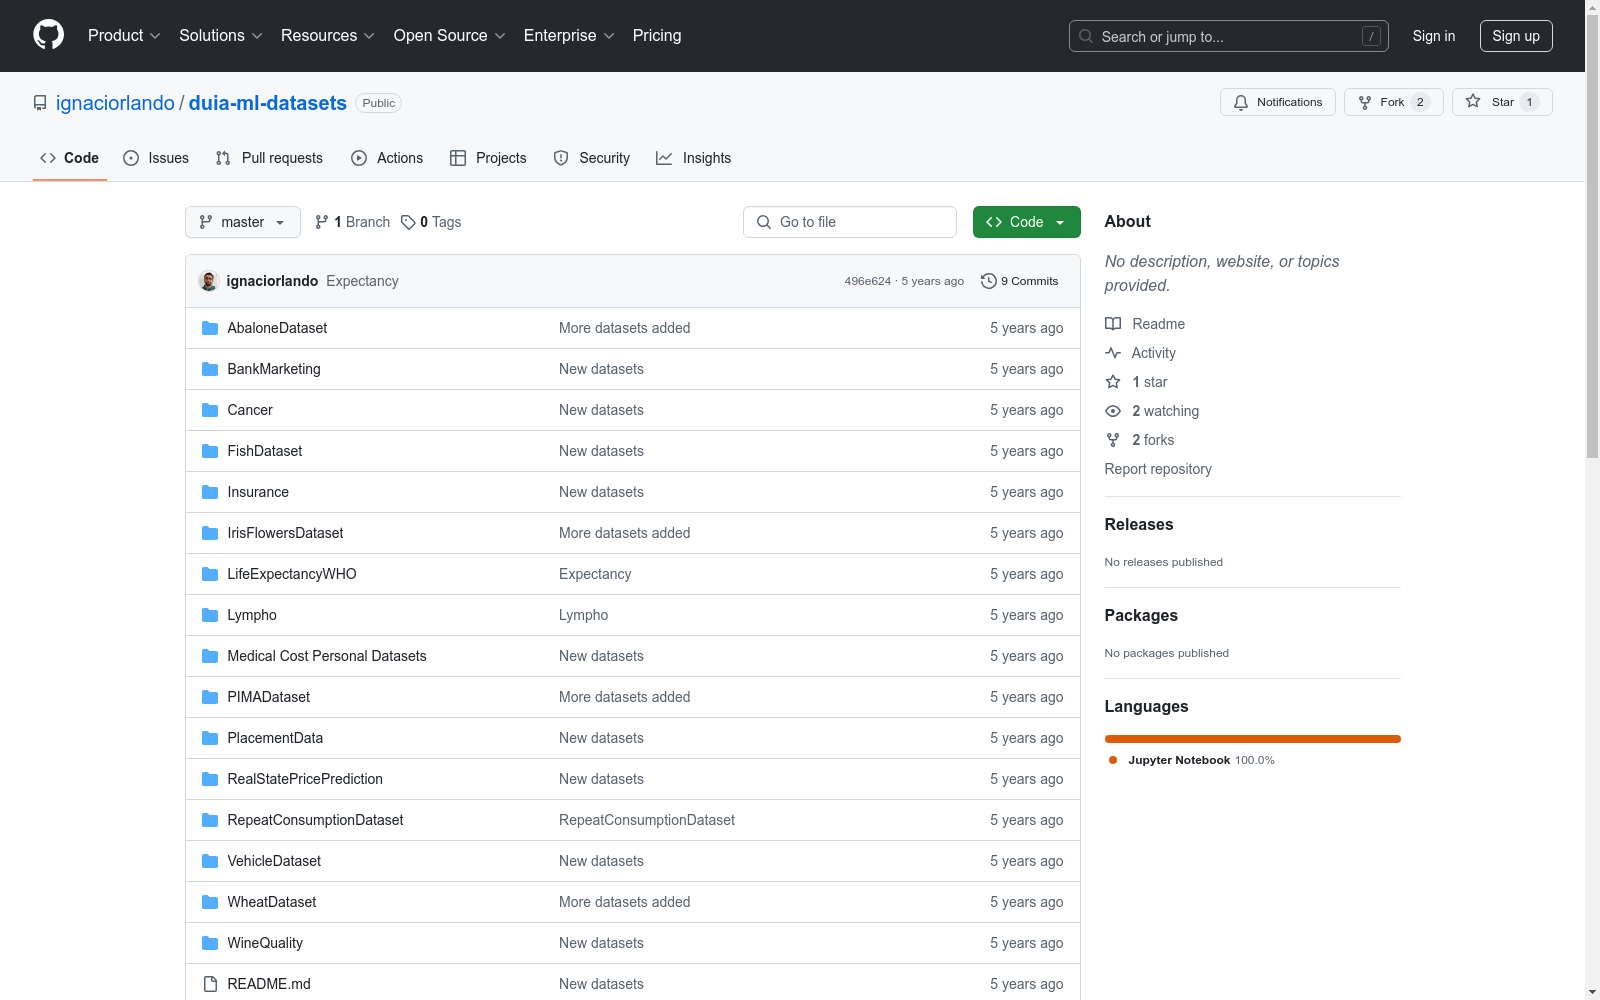Click the BankMarketing folder icon
Image resolution: width=1600 pixels, height=1000 pixels.
(210, 369)
